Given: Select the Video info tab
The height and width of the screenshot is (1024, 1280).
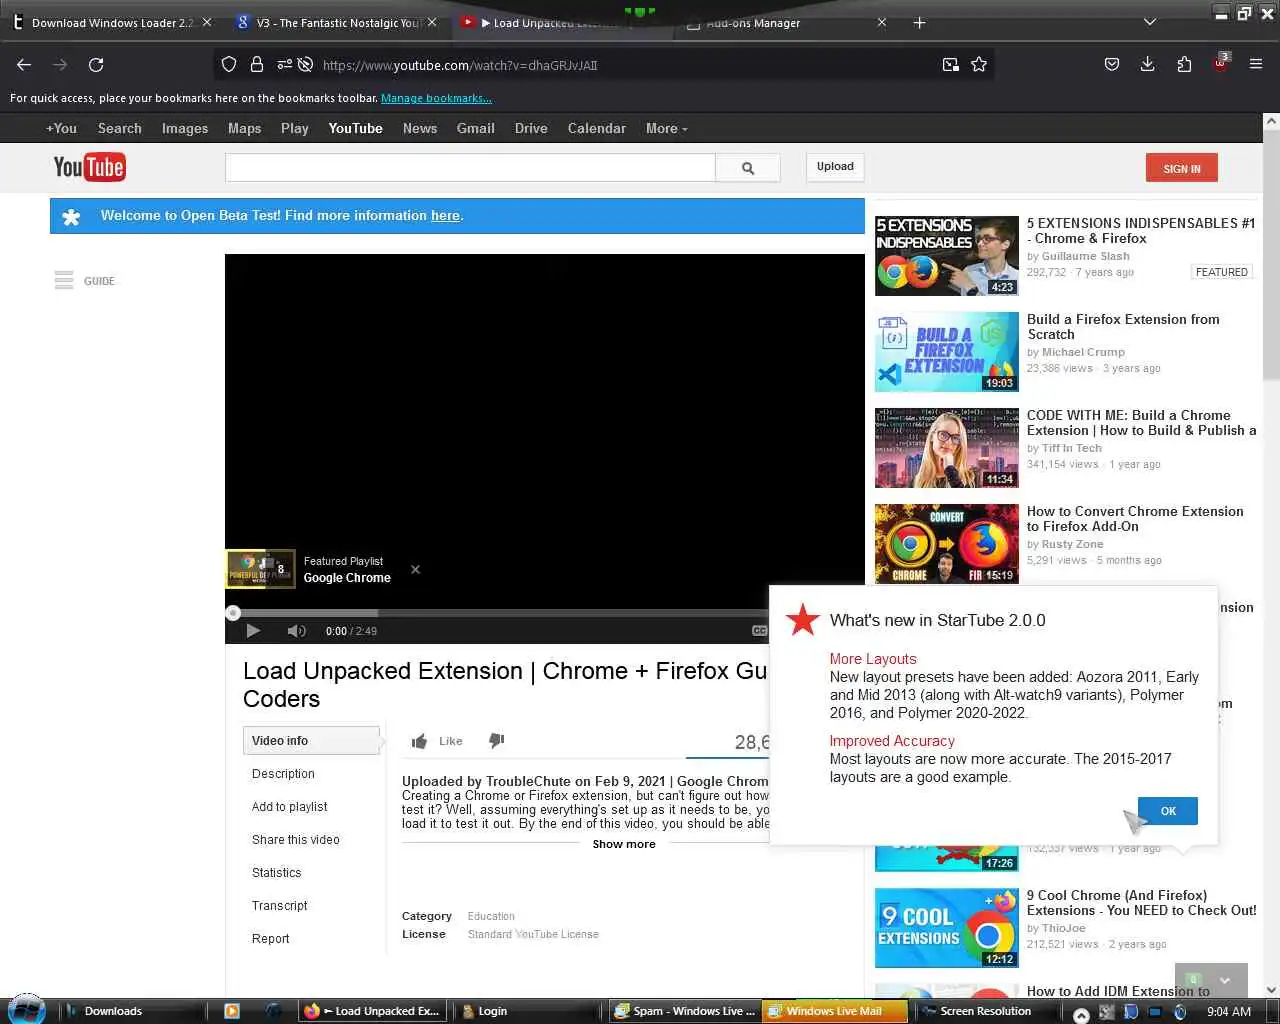Looking at the screenshot, I should [311, 741].
